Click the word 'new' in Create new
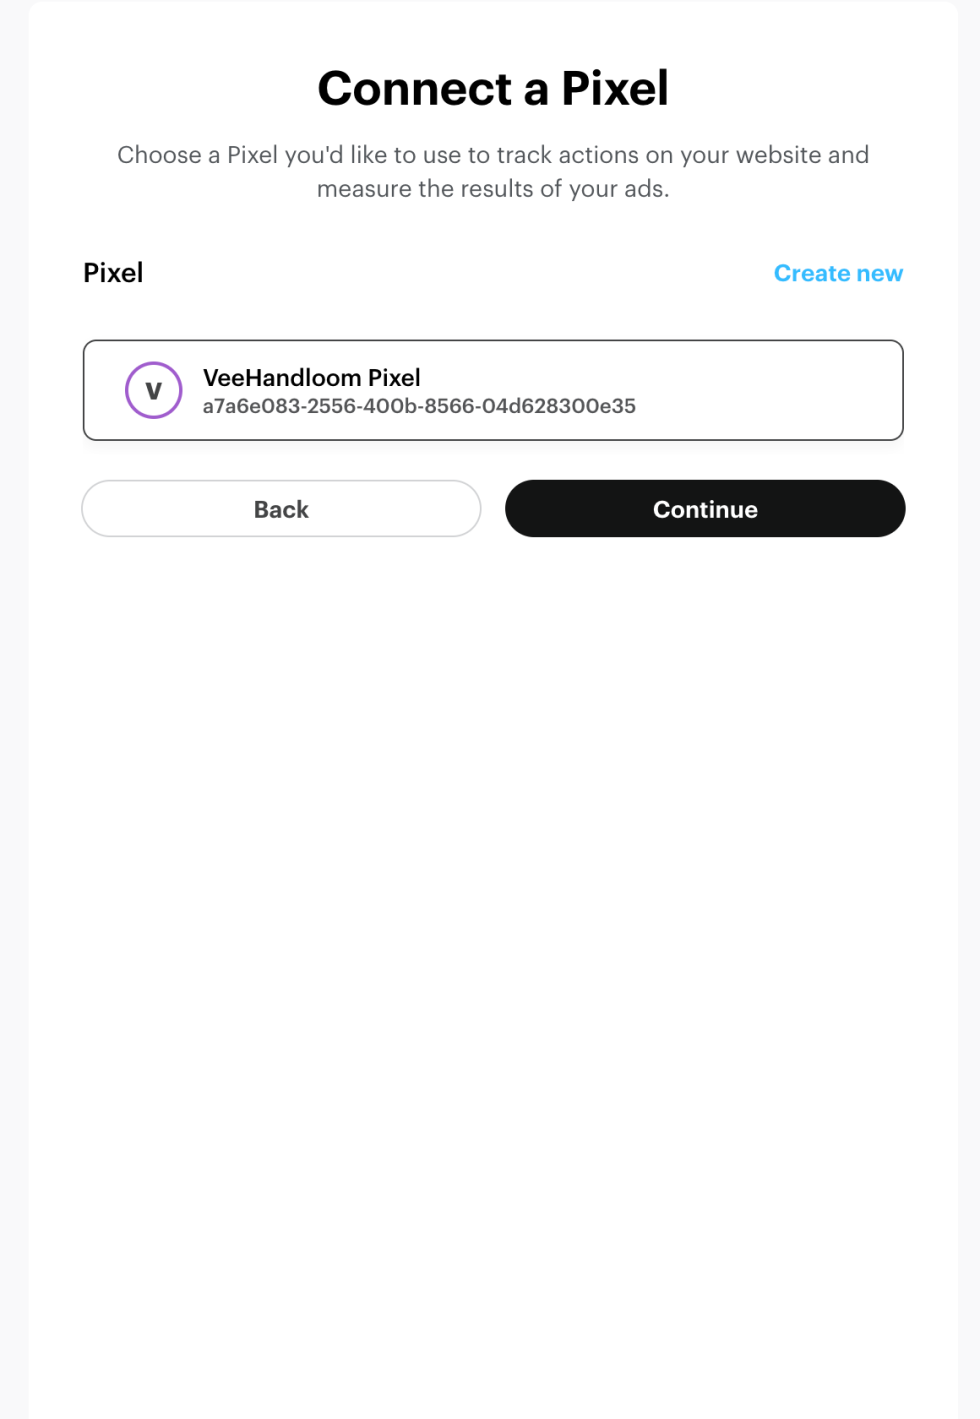This screenshot has width=980, height=1419. pos(879,273)
